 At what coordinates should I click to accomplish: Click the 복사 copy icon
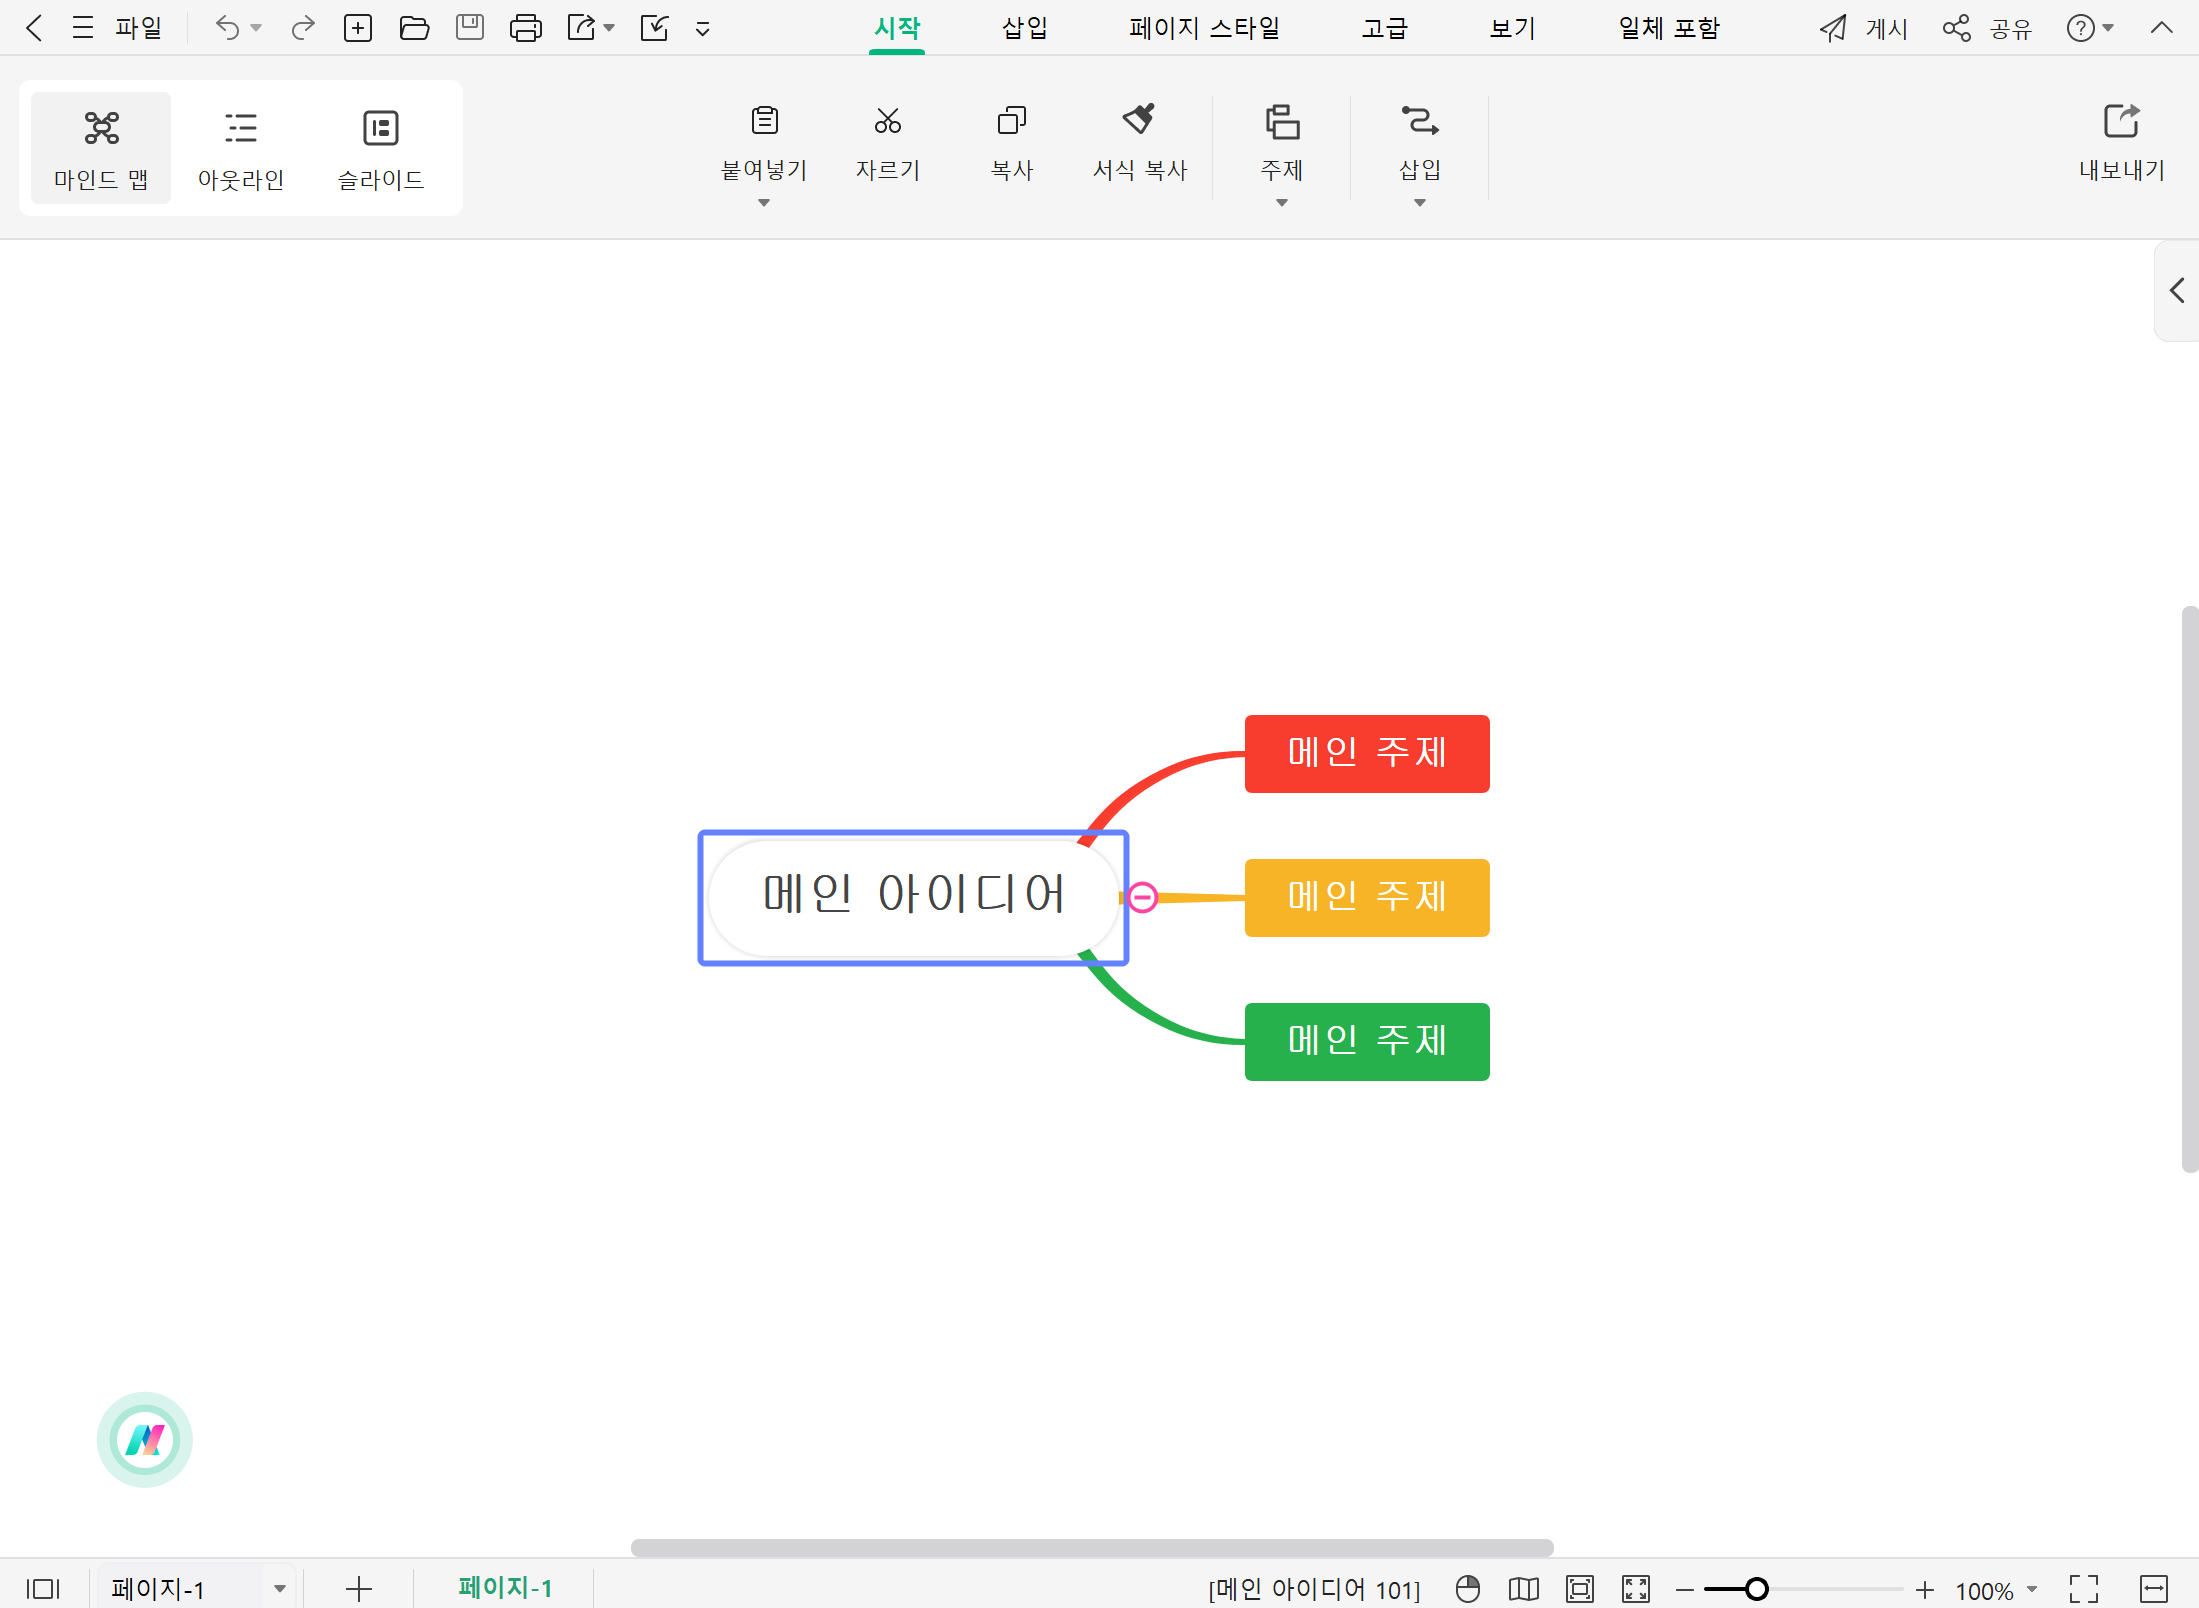[x=1012, y=121]
